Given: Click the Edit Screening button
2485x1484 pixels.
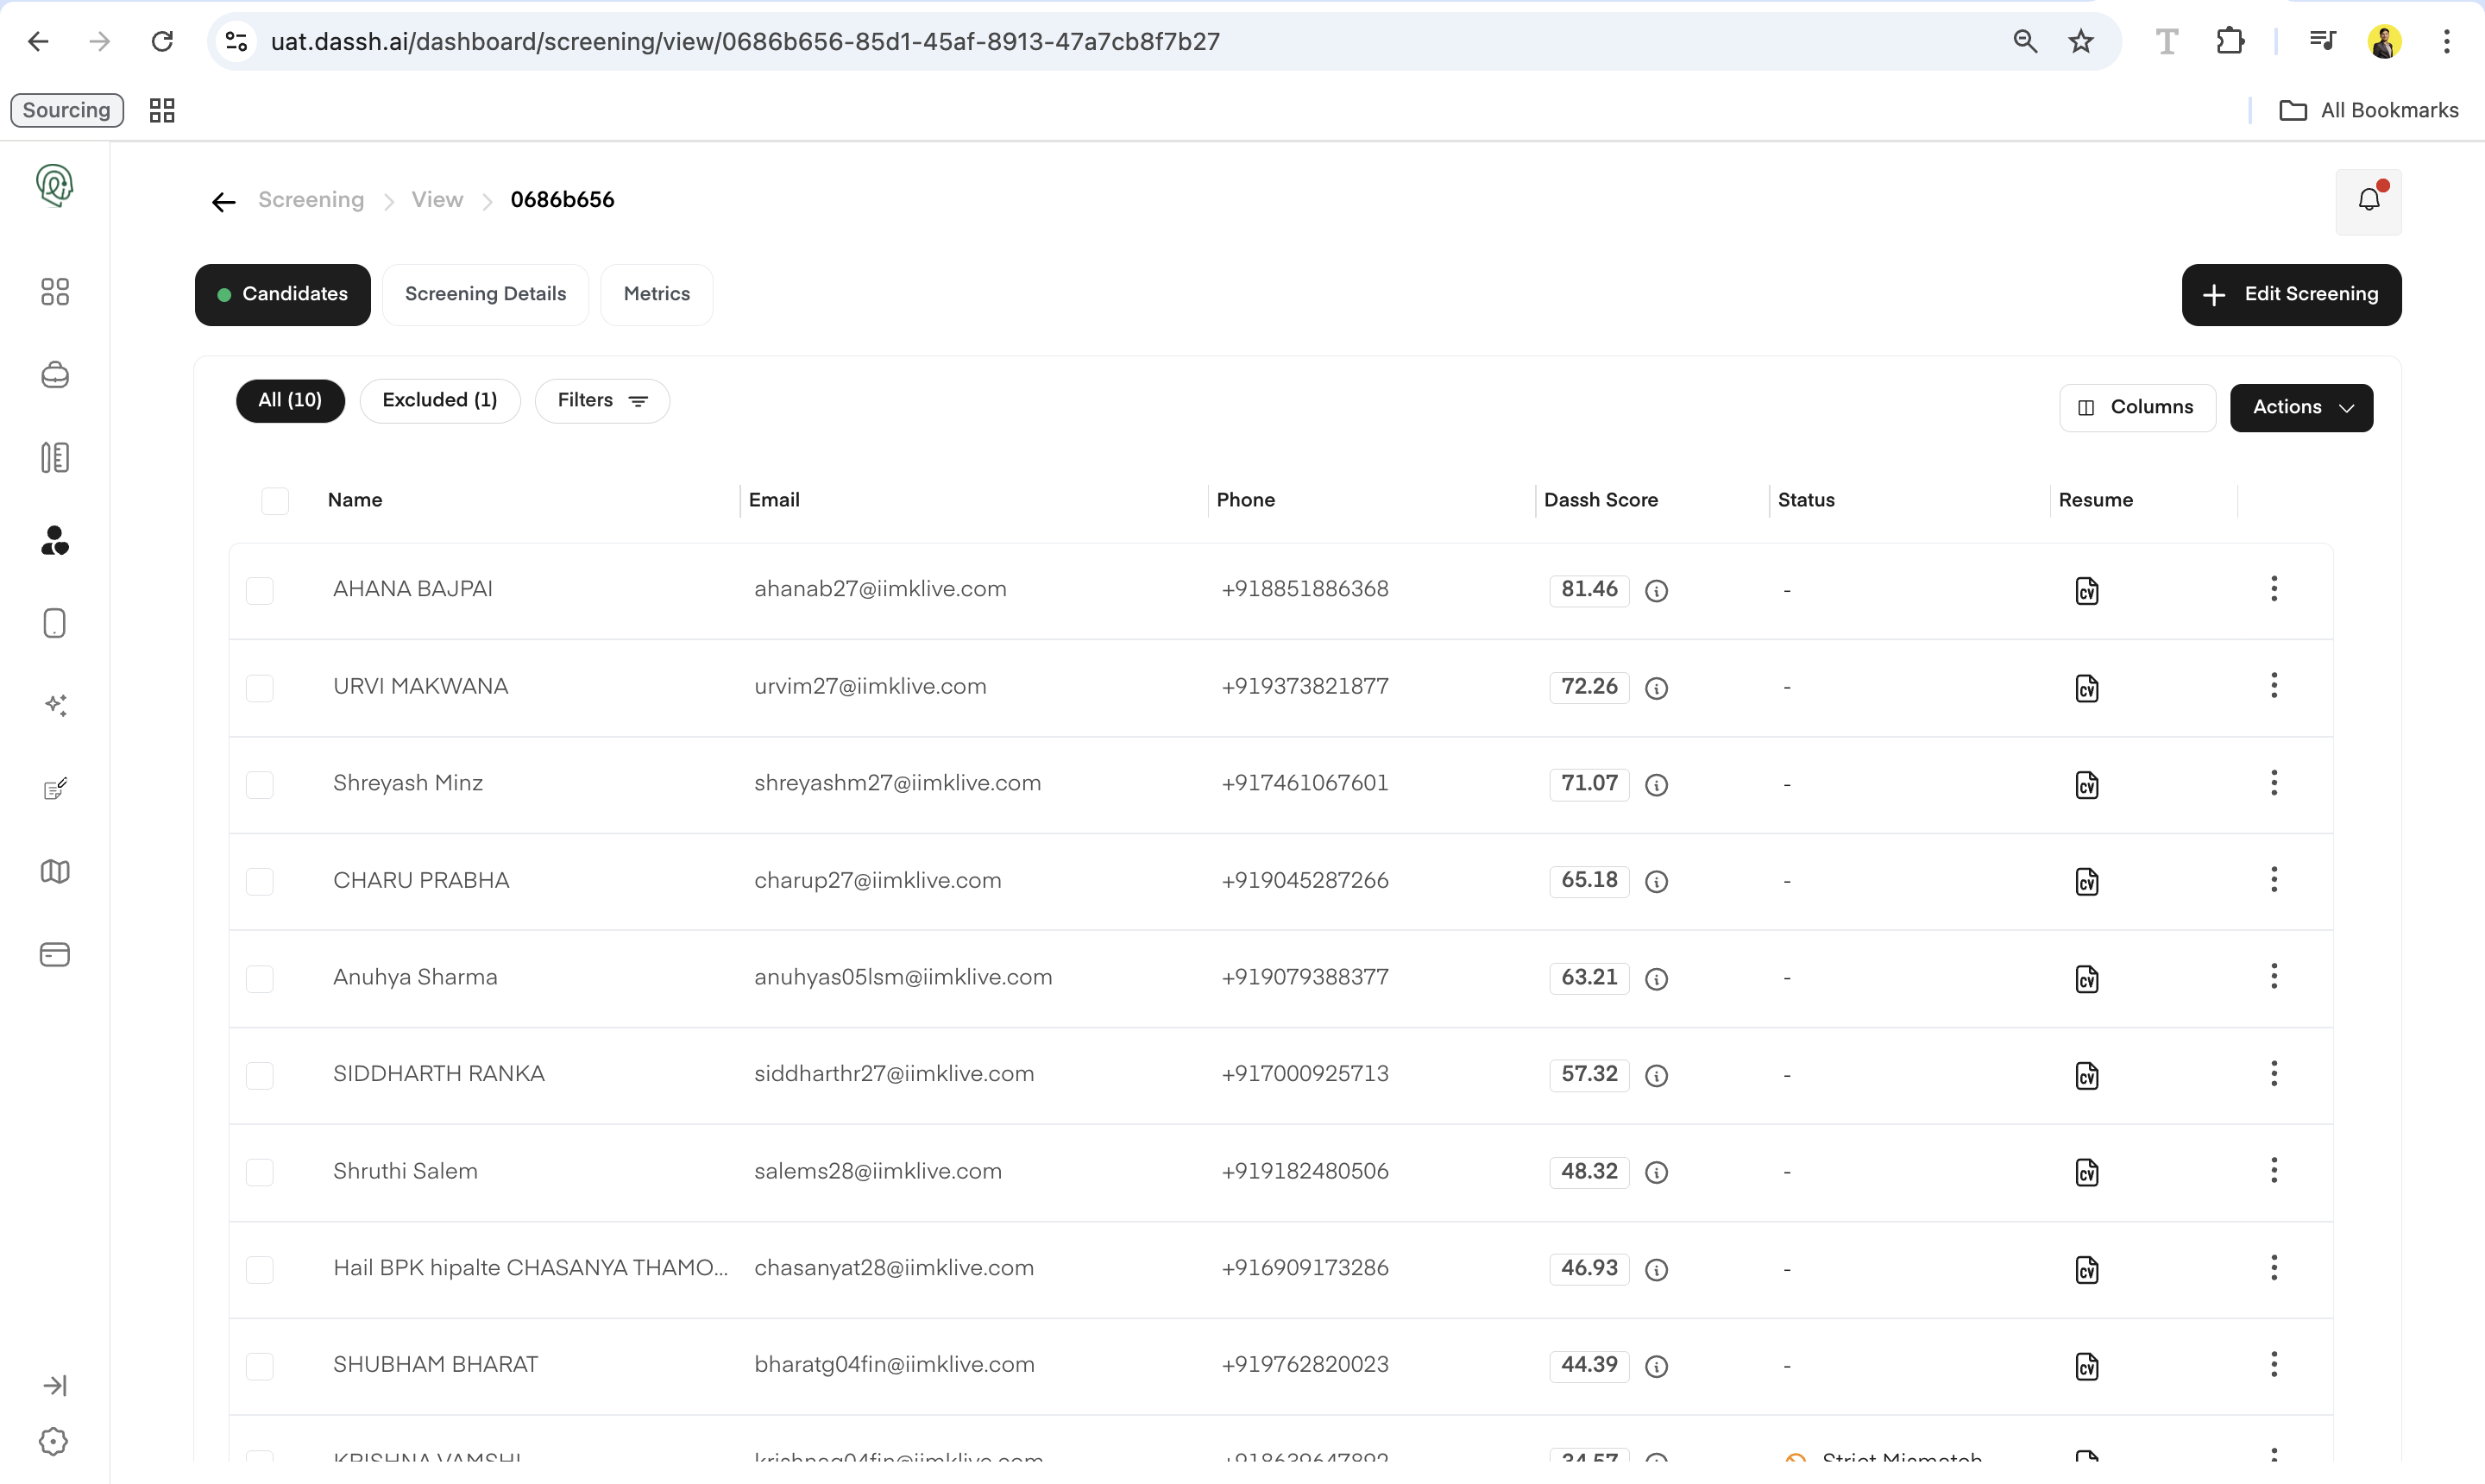Looking at the screenshot, I should coord(2291,294).
